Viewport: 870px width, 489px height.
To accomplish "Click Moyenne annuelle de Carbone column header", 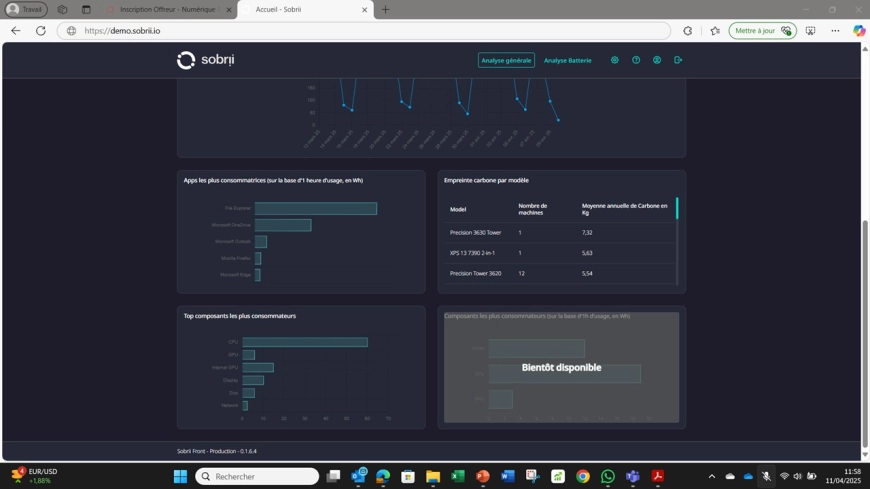I will [624, 209].
